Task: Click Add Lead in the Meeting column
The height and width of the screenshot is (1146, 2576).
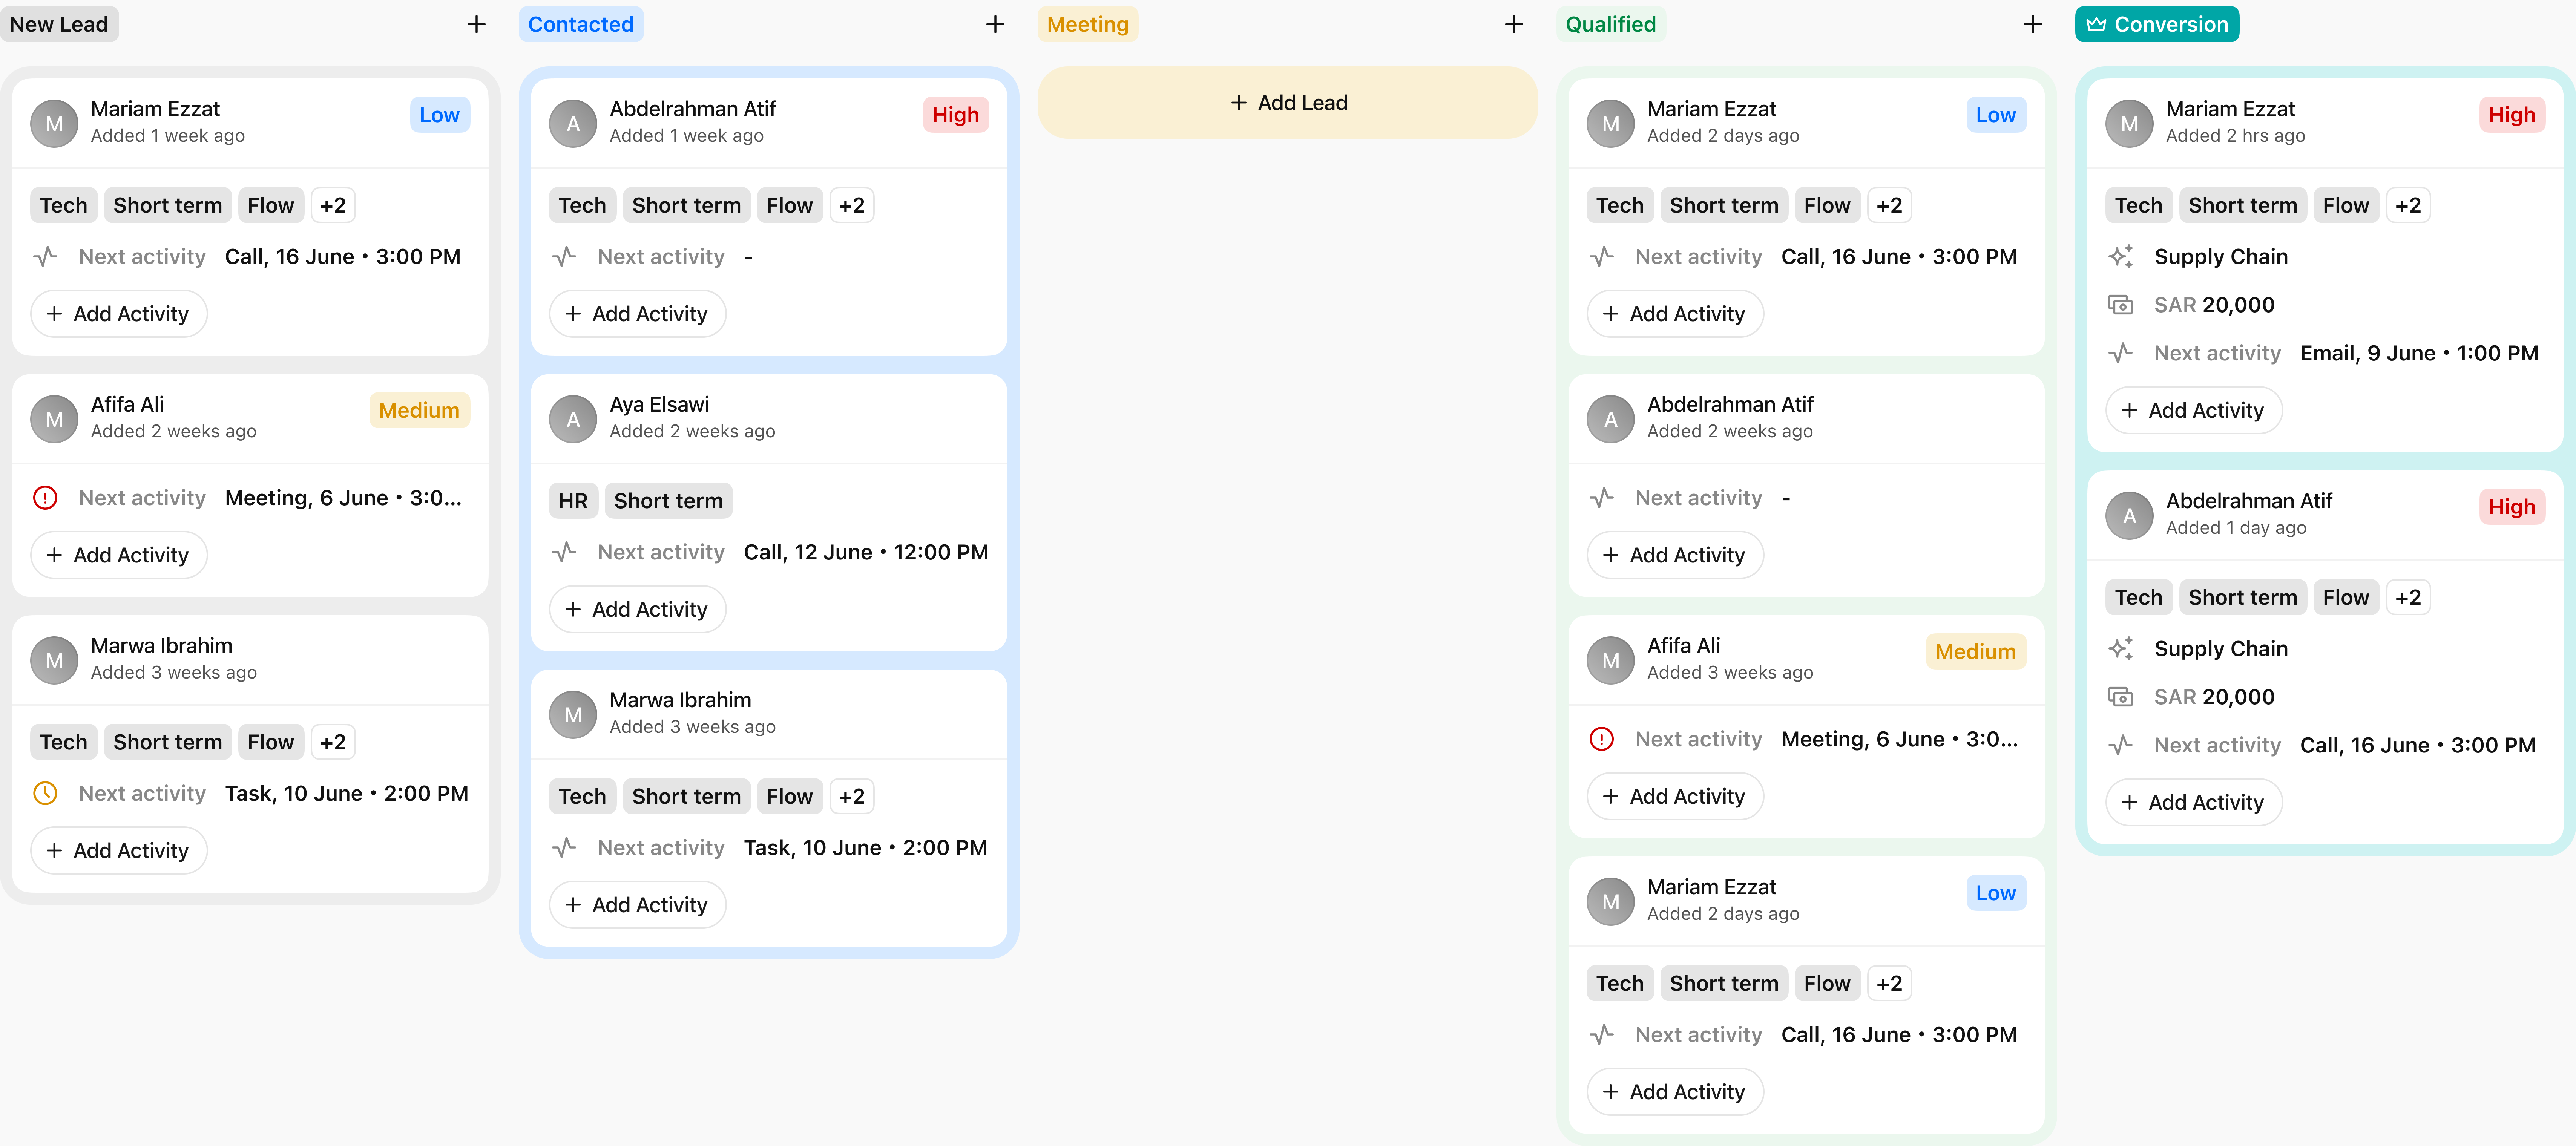Action: click(x=1288, y=103)
